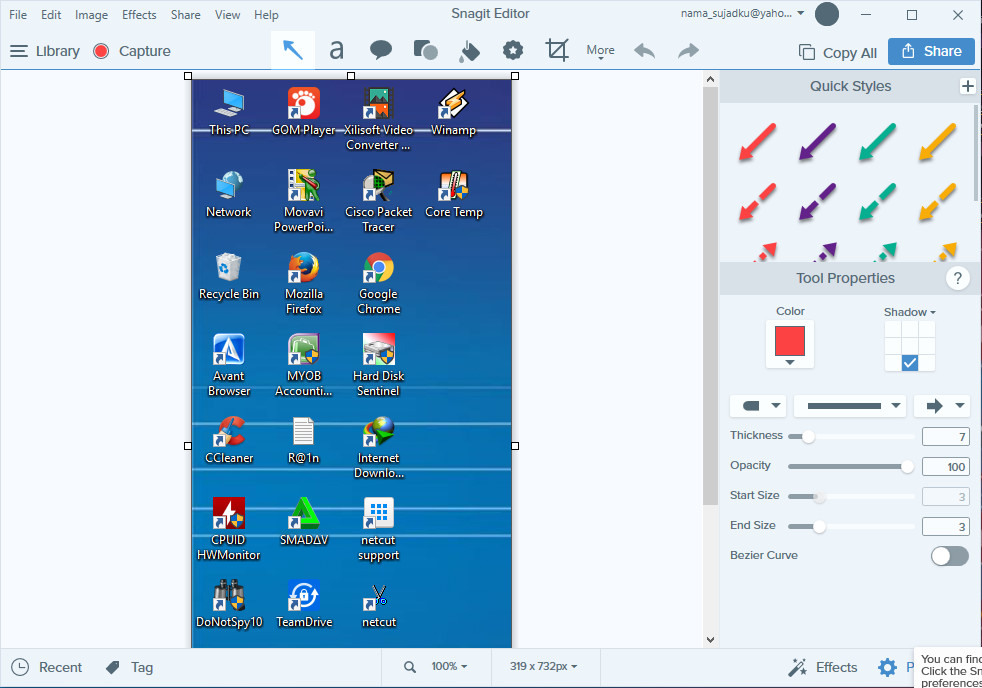Open the Help menu
982x688 pixels.
pyautogui.click(x=266, y=14)
